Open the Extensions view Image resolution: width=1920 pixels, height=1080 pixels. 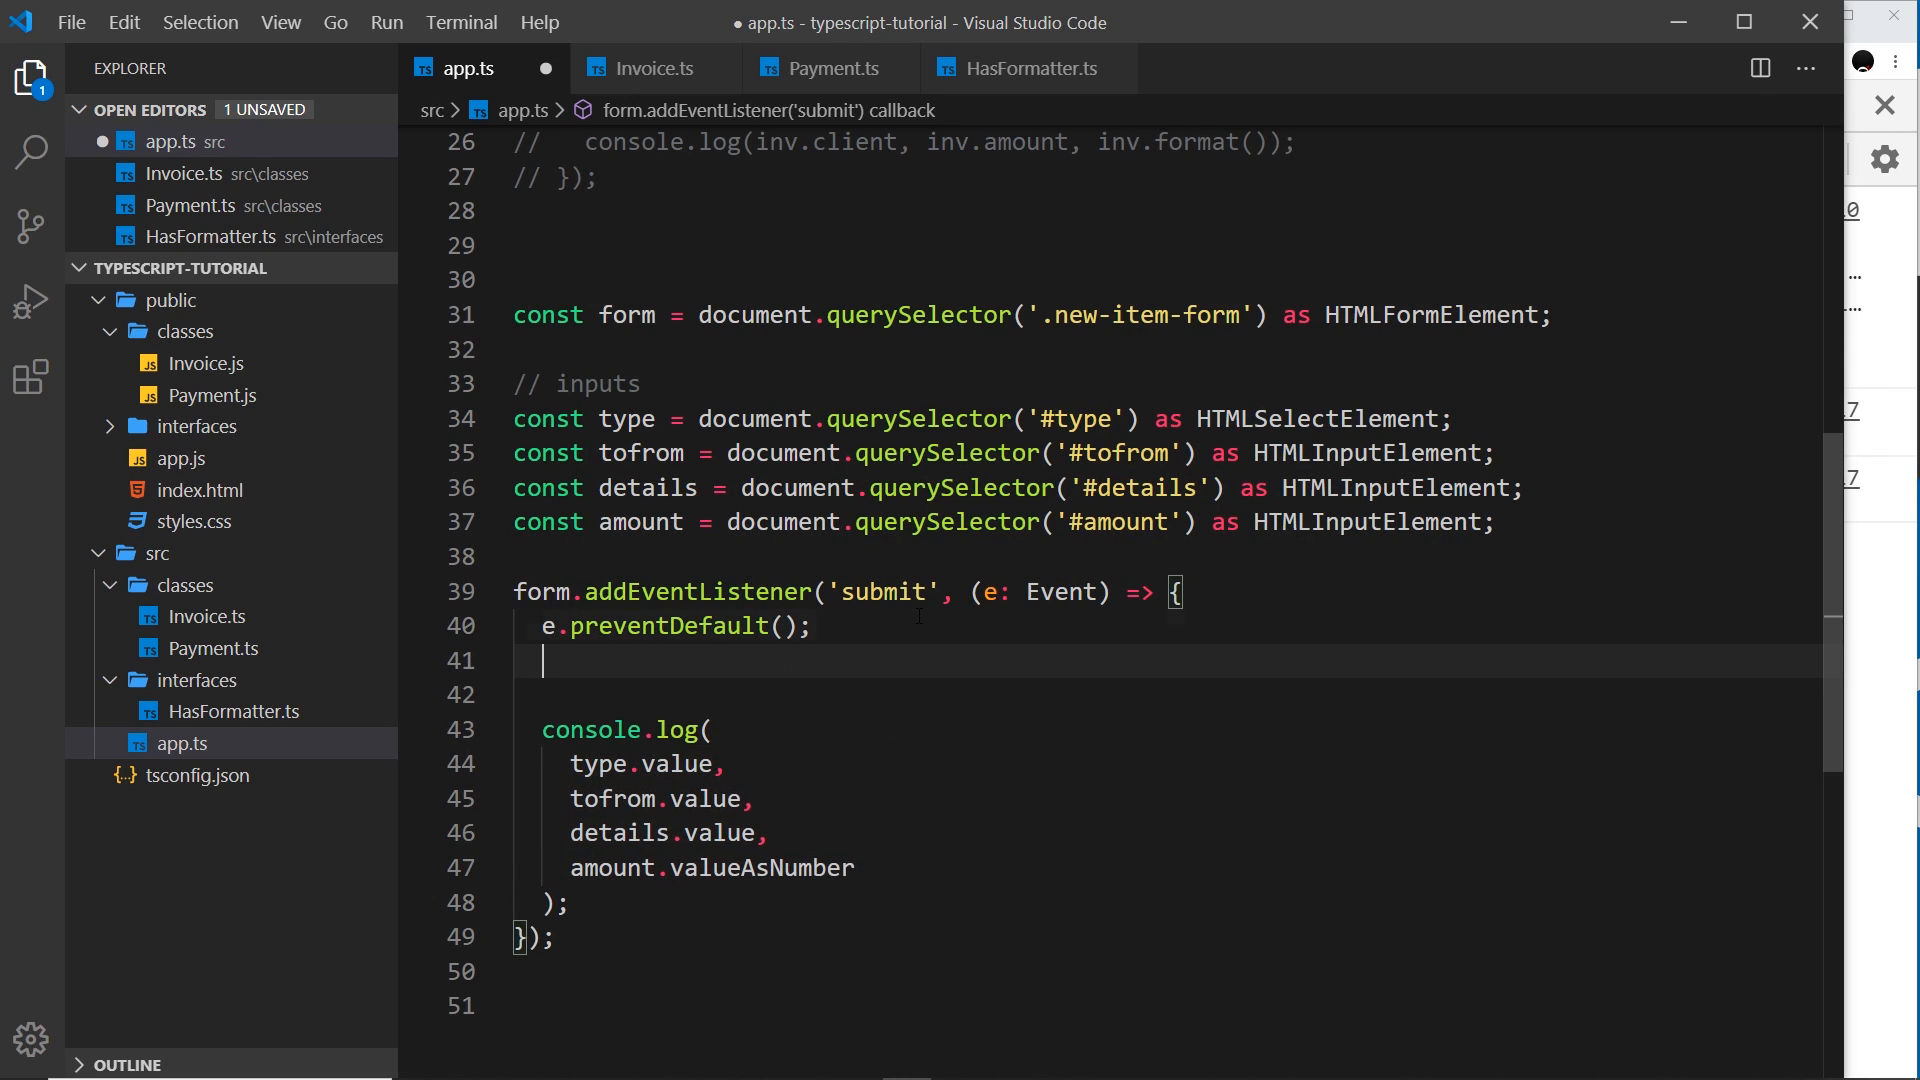[x=32, y=377]
